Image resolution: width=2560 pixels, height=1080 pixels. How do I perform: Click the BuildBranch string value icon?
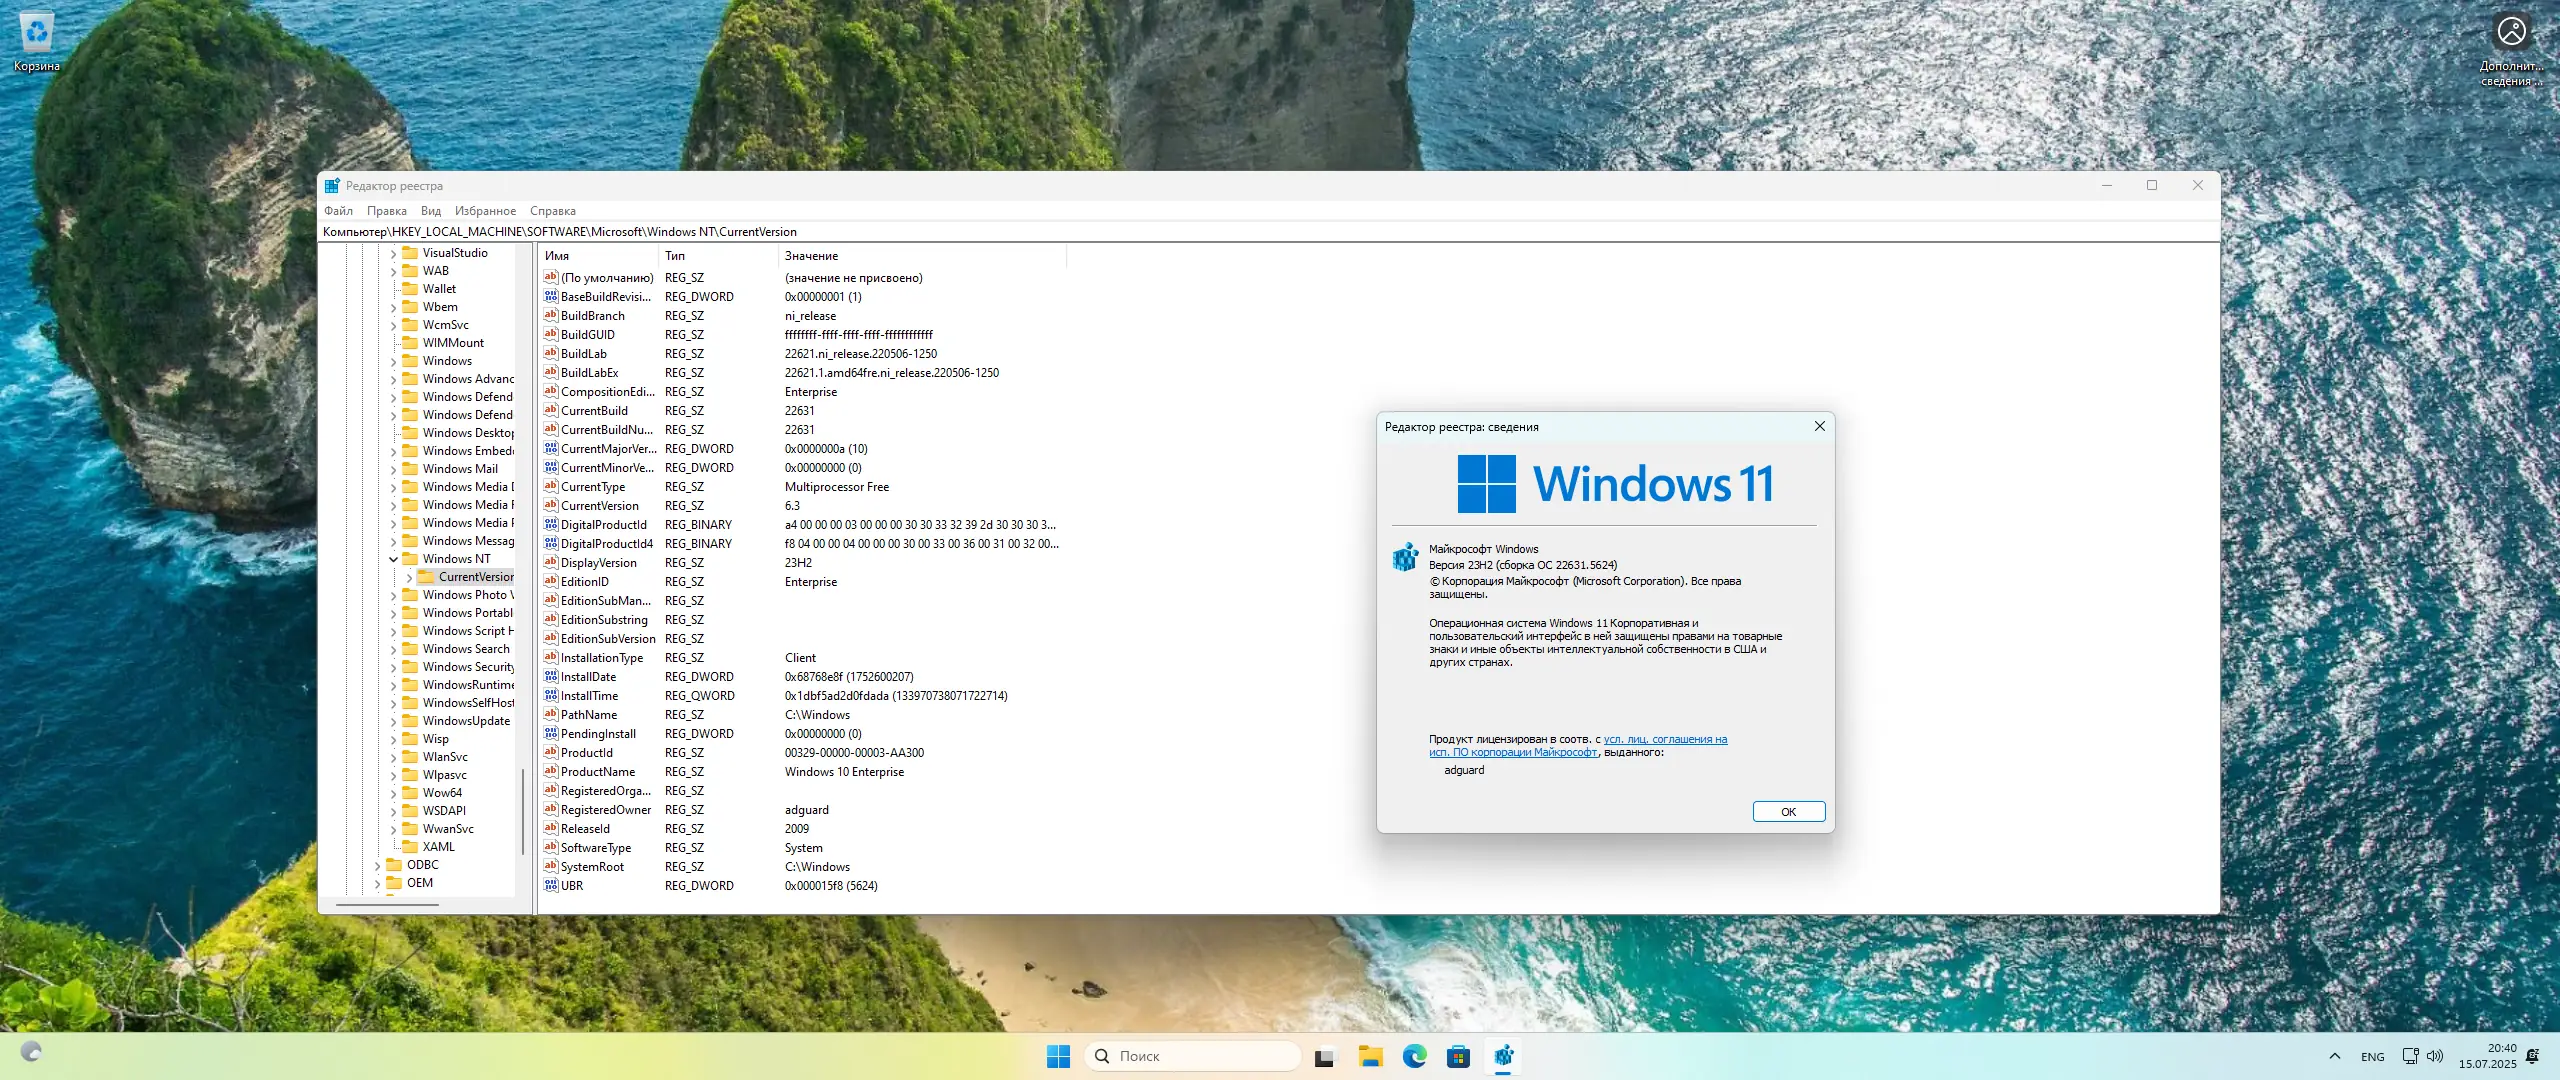[550, 316]
